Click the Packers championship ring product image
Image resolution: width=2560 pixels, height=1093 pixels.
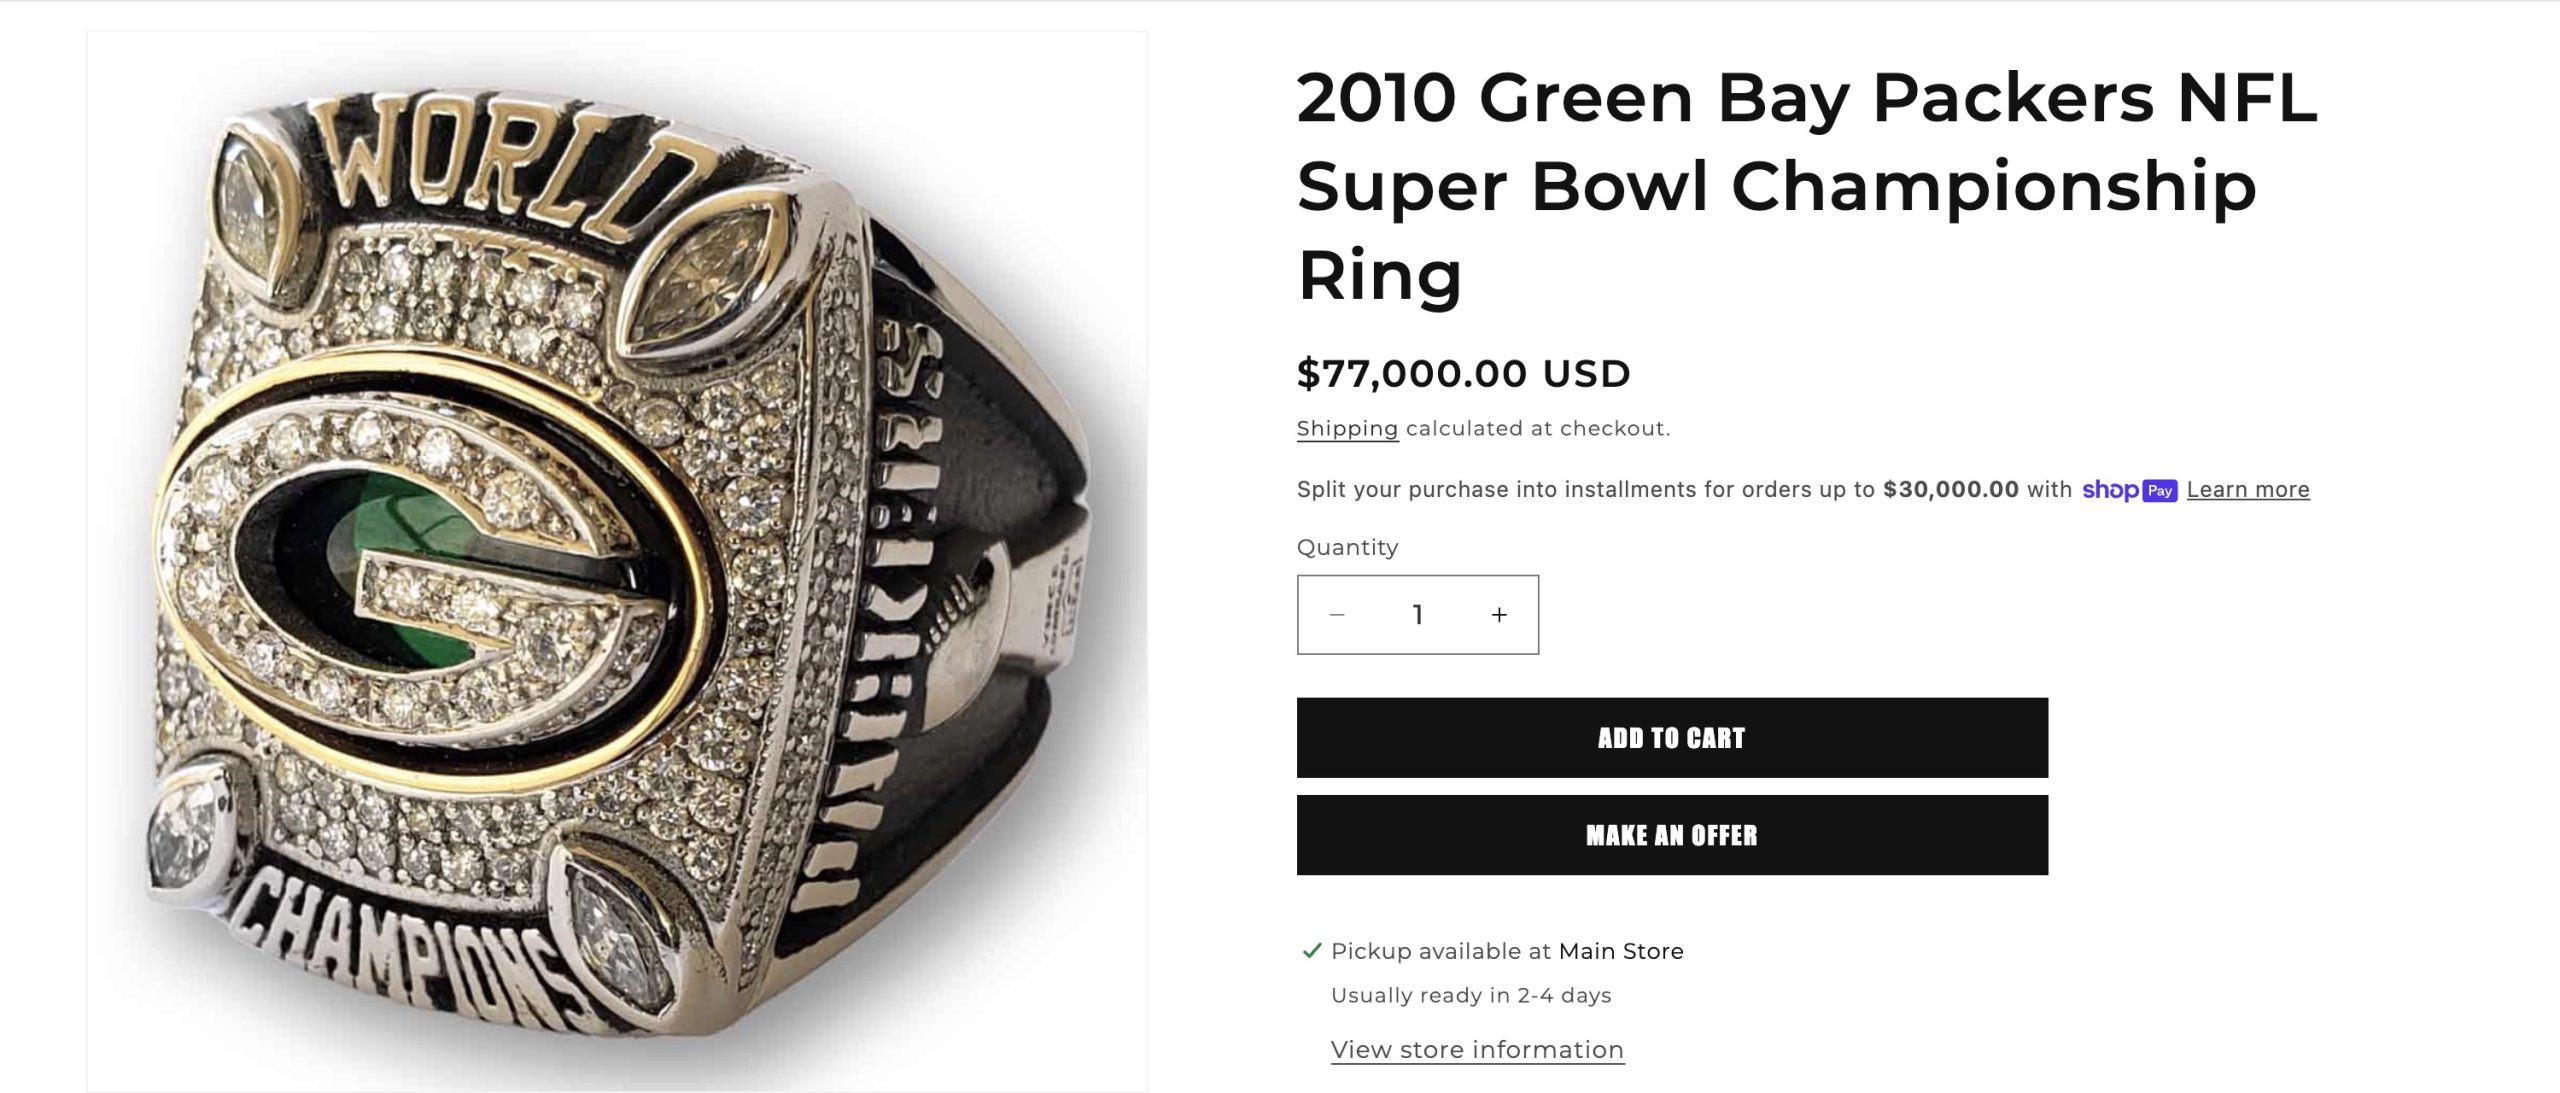pyautogui.click(x=617, y=561)
